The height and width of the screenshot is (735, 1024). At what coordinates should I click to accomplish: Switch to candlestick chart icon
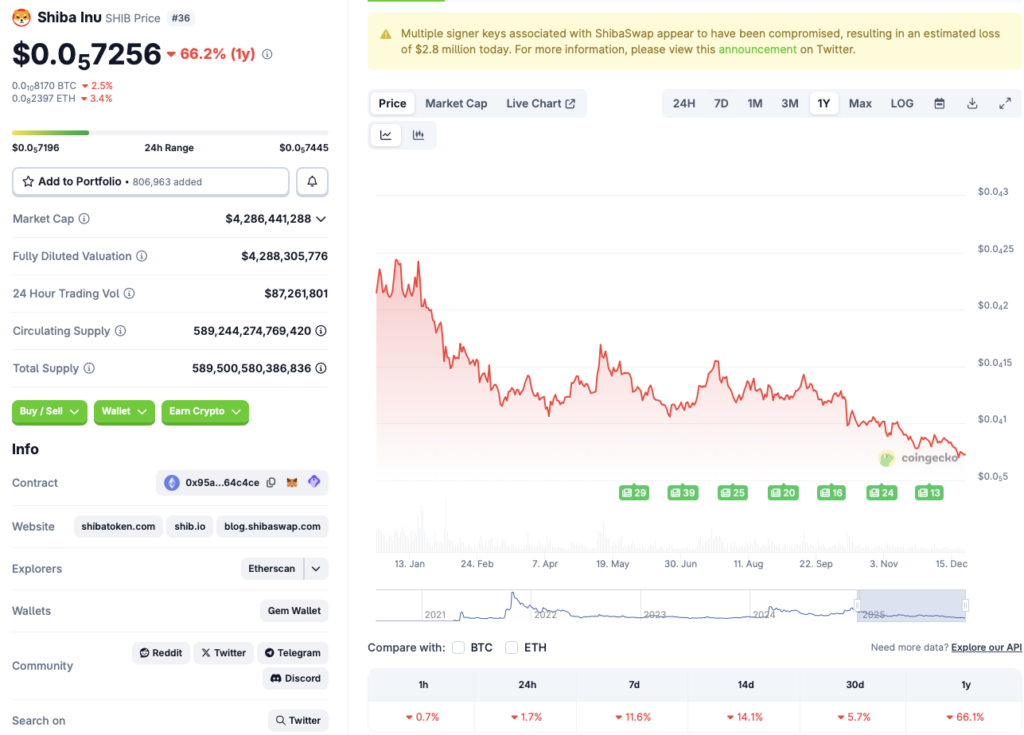(x=419, y=135)
